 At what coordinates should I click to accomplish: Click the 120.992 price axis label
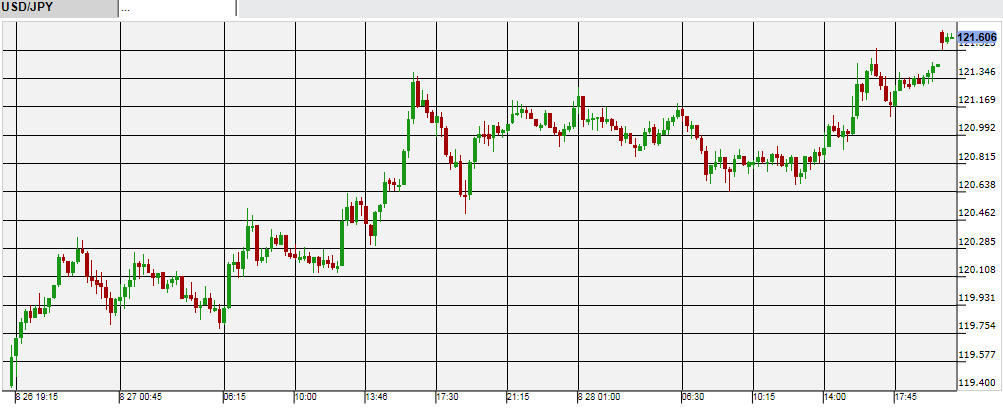(x=977, y=128)
